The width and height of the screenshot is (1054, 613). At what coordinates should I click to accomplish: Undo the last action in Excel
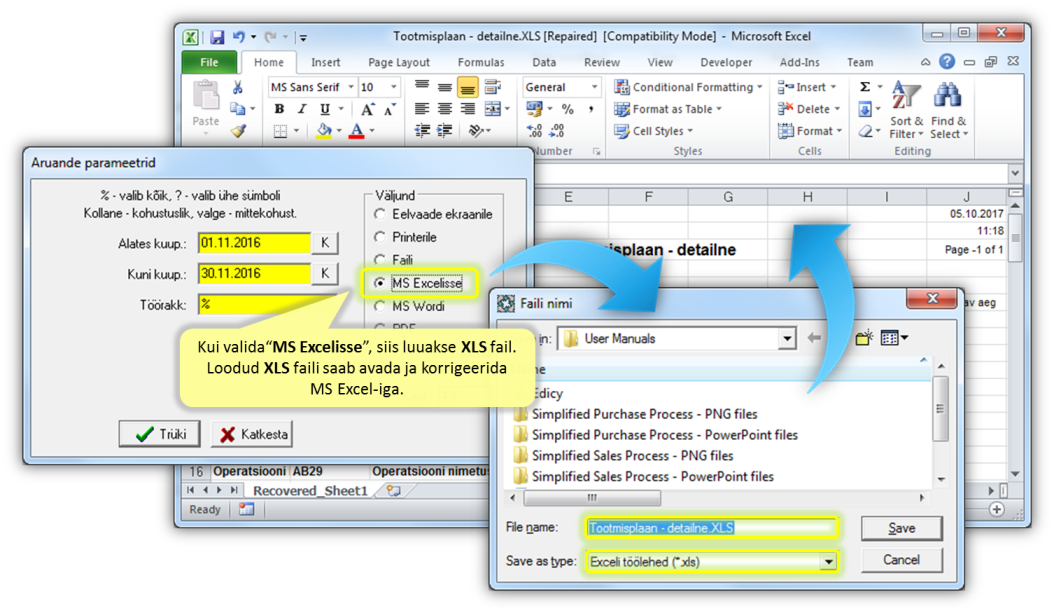click(239, 37)
